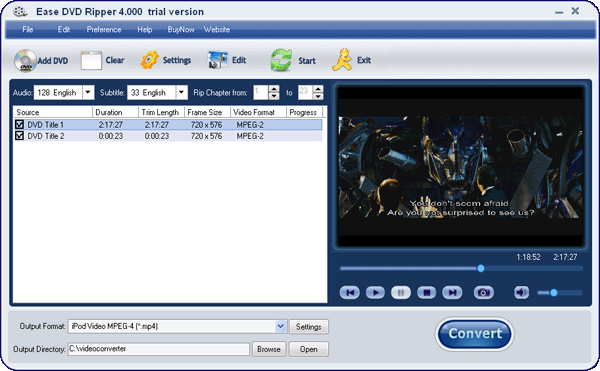This screenshot has height=371, width=600.
Task: Jump to previous chapter in player
Action: point(349,293)
